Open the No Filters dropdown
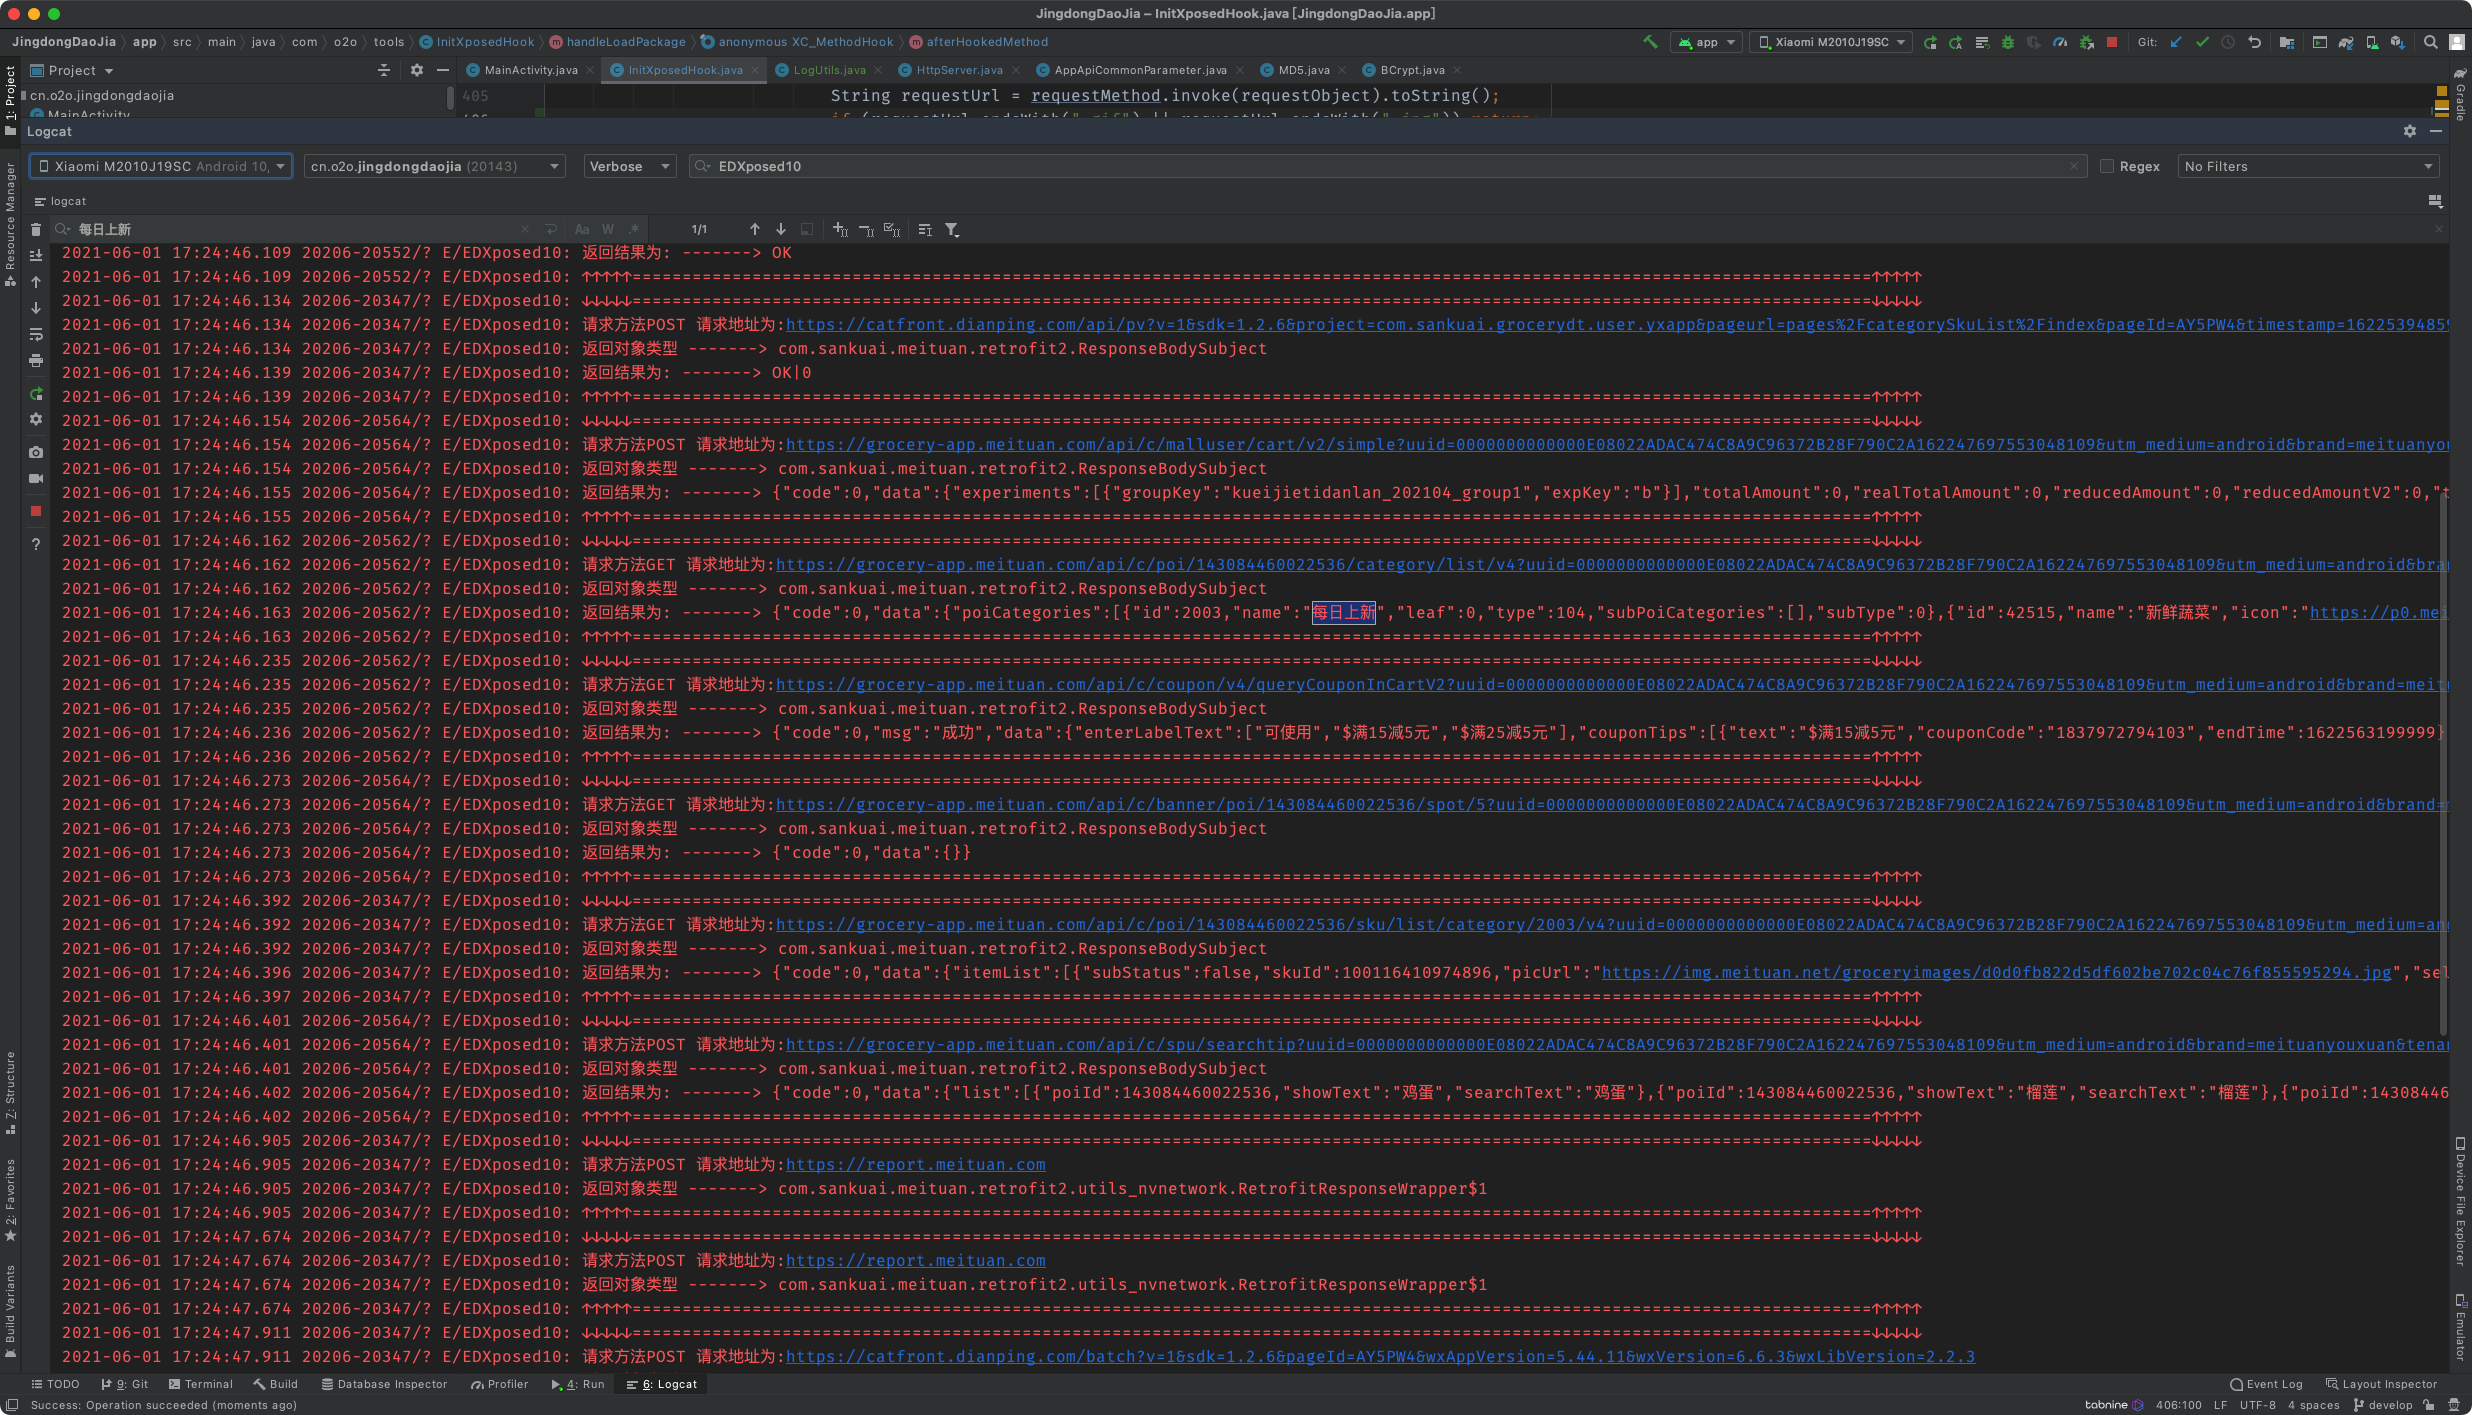The width and height of the screenshot is (2472, 1415). tap(2308, 166)
